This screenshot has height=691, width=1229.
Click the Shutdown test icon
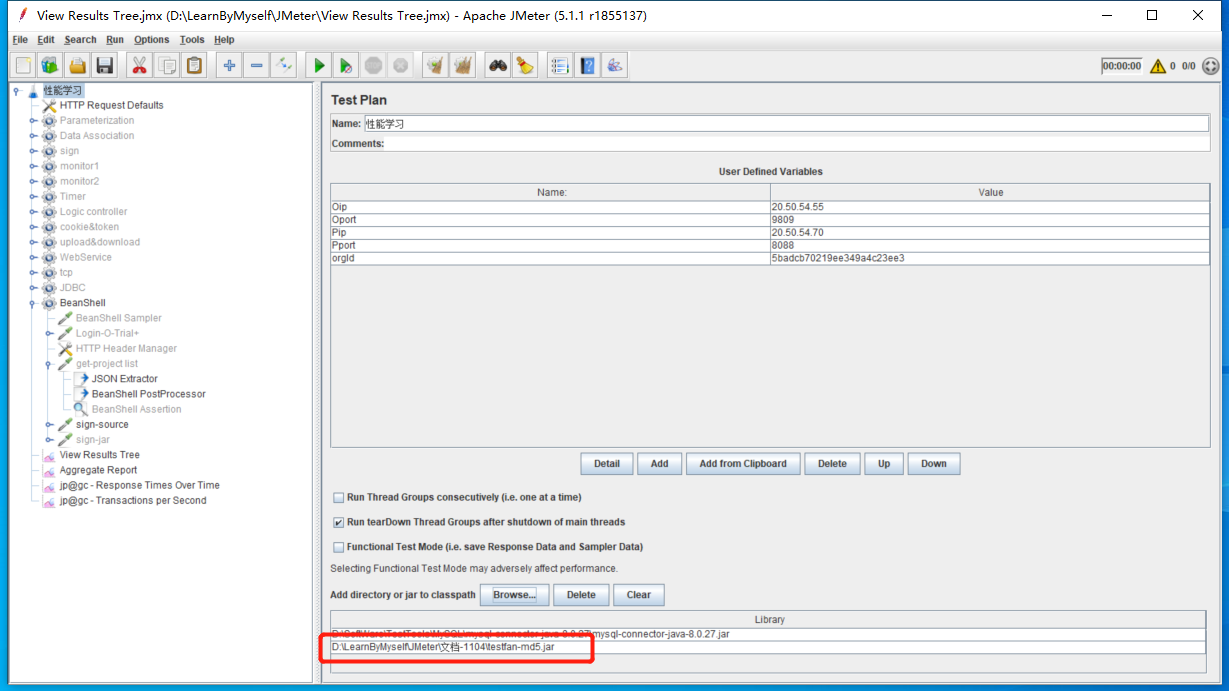400,66
